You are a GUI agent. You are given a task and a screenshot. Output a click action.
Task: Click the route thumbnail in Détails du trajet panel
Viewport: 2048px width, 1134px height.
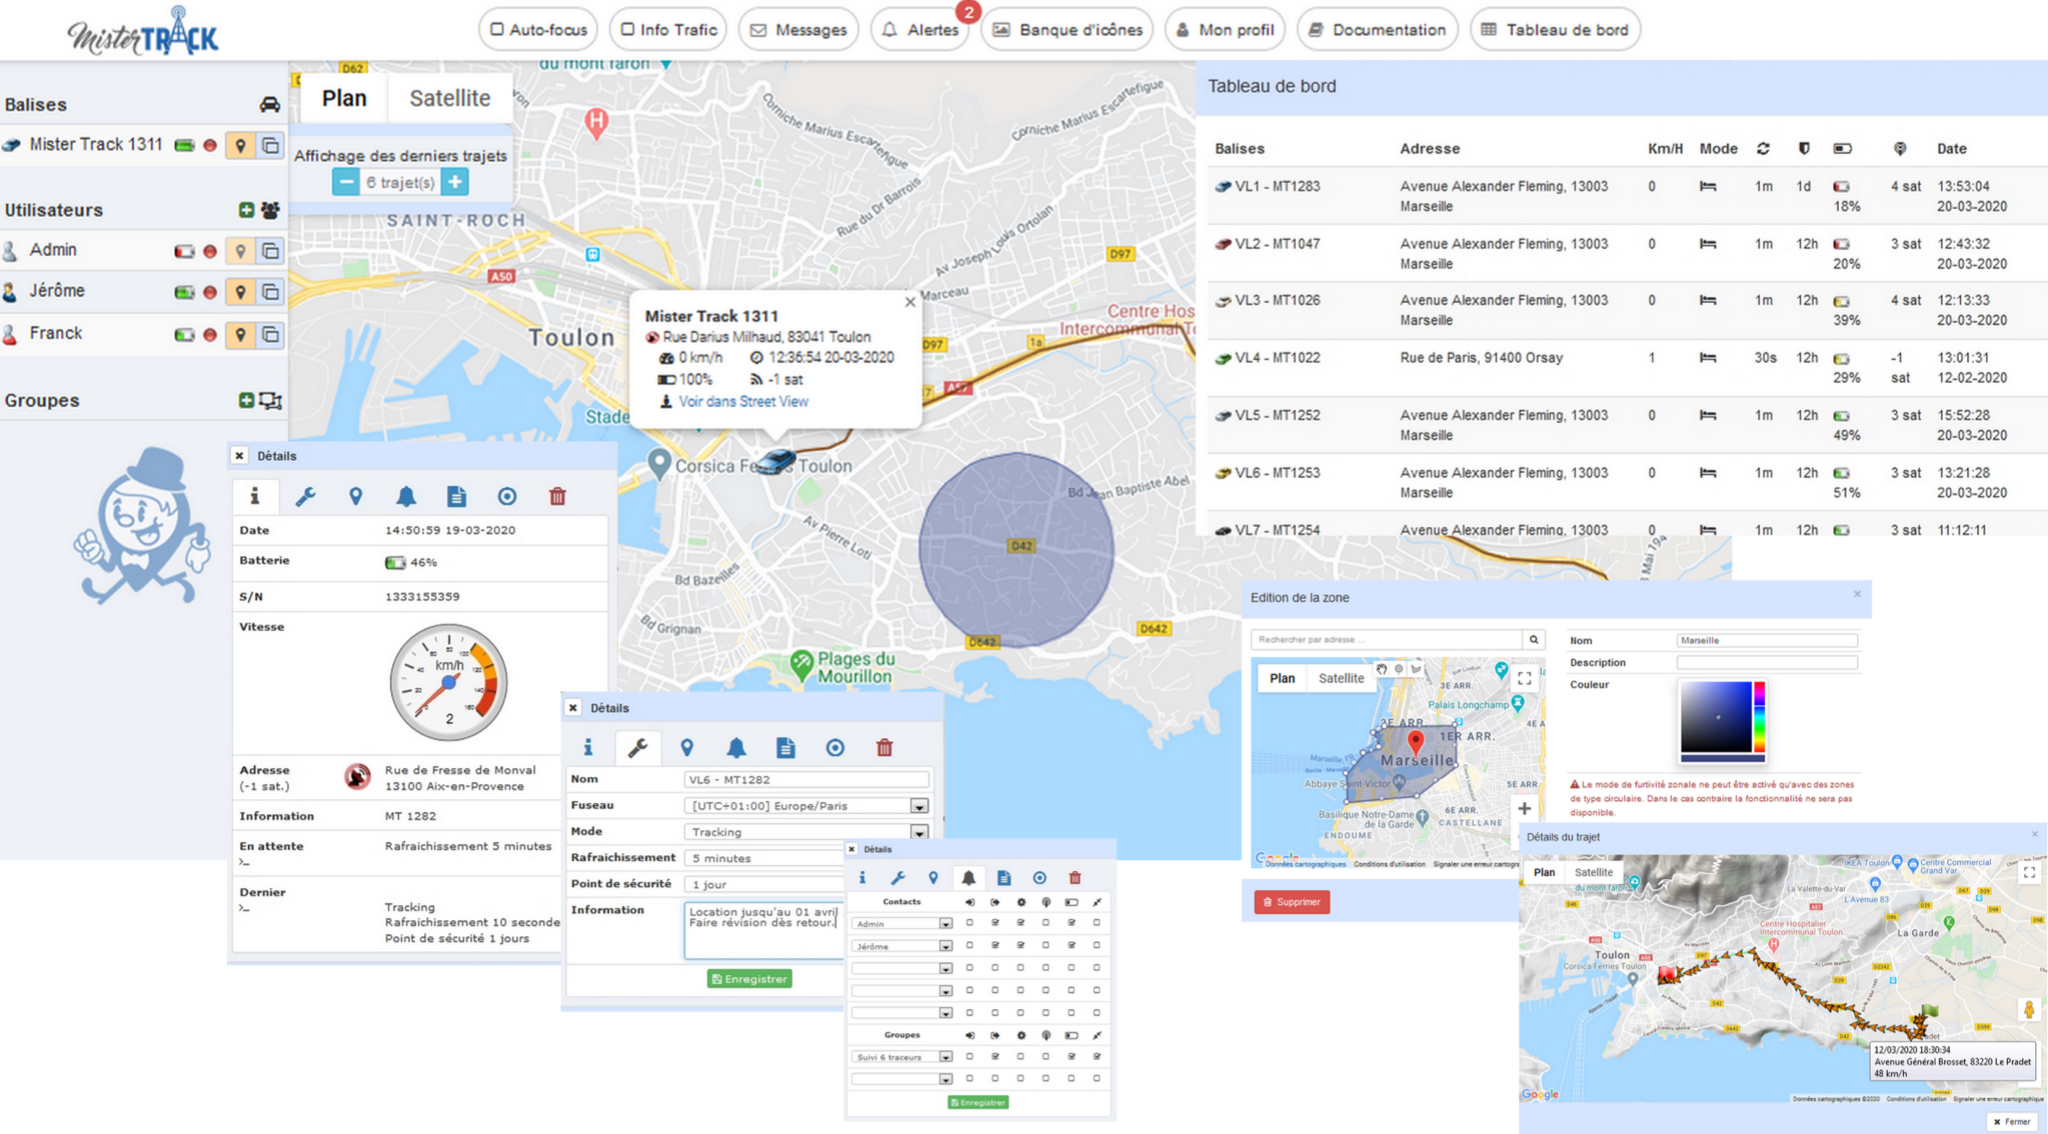click(x=1780, y=978)
